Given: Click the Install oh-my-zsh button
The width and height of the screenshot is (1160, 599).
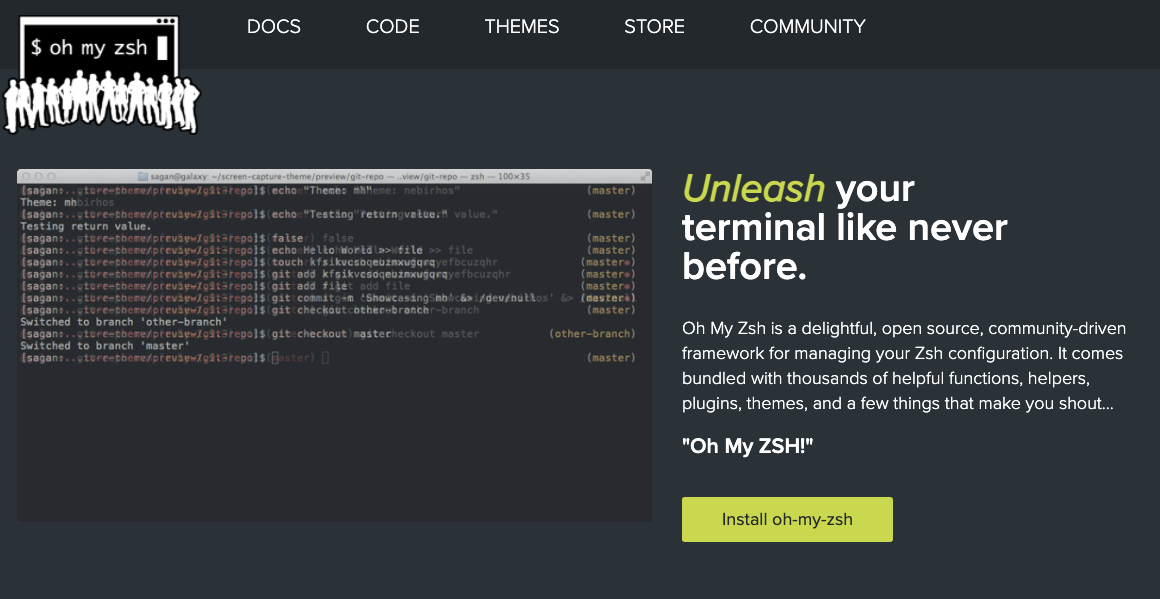Looking at the screenshot, I should [x=787, y=519].
